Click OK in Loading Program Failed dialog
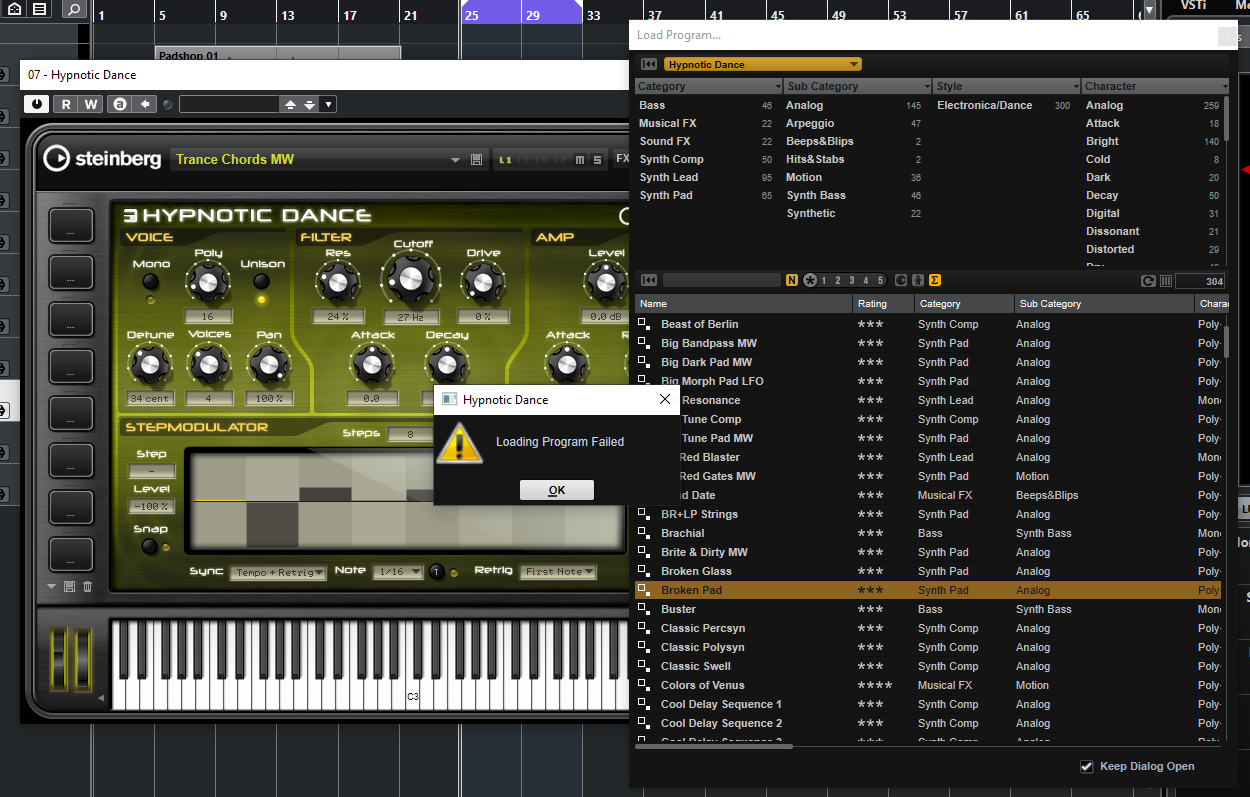Viewport: 1250px width, 797px height. 557,490
